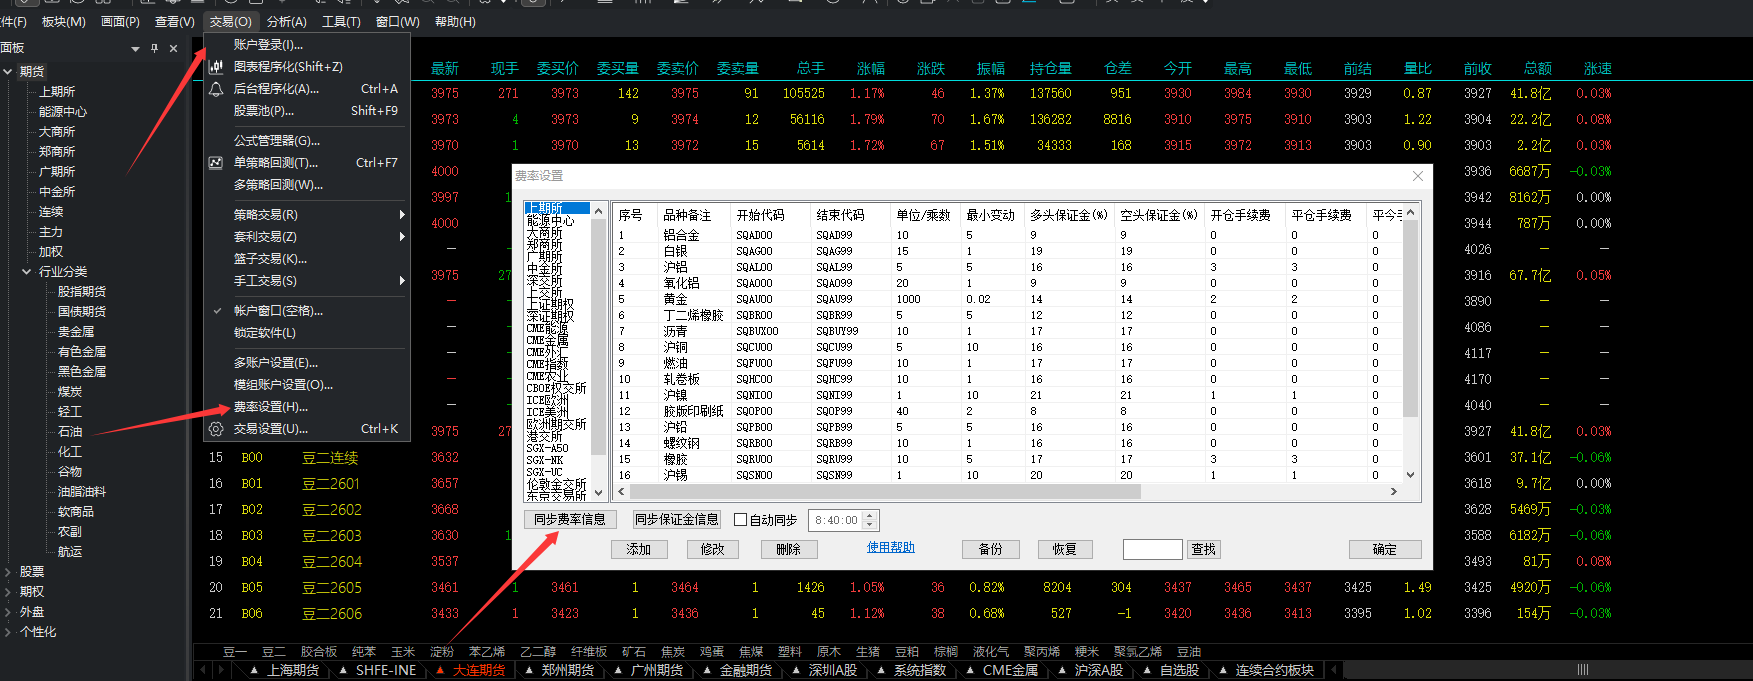Select 费率设置 from the trade menu
The height and width of the screenshot is (681, 1753).
(271, 407)
